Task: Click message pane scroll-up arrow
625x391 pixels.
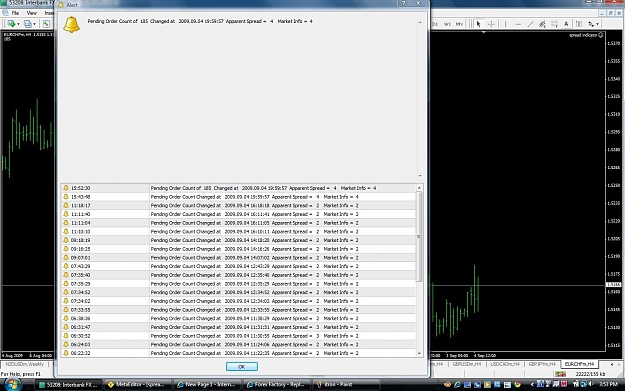Action: (420, 22)
